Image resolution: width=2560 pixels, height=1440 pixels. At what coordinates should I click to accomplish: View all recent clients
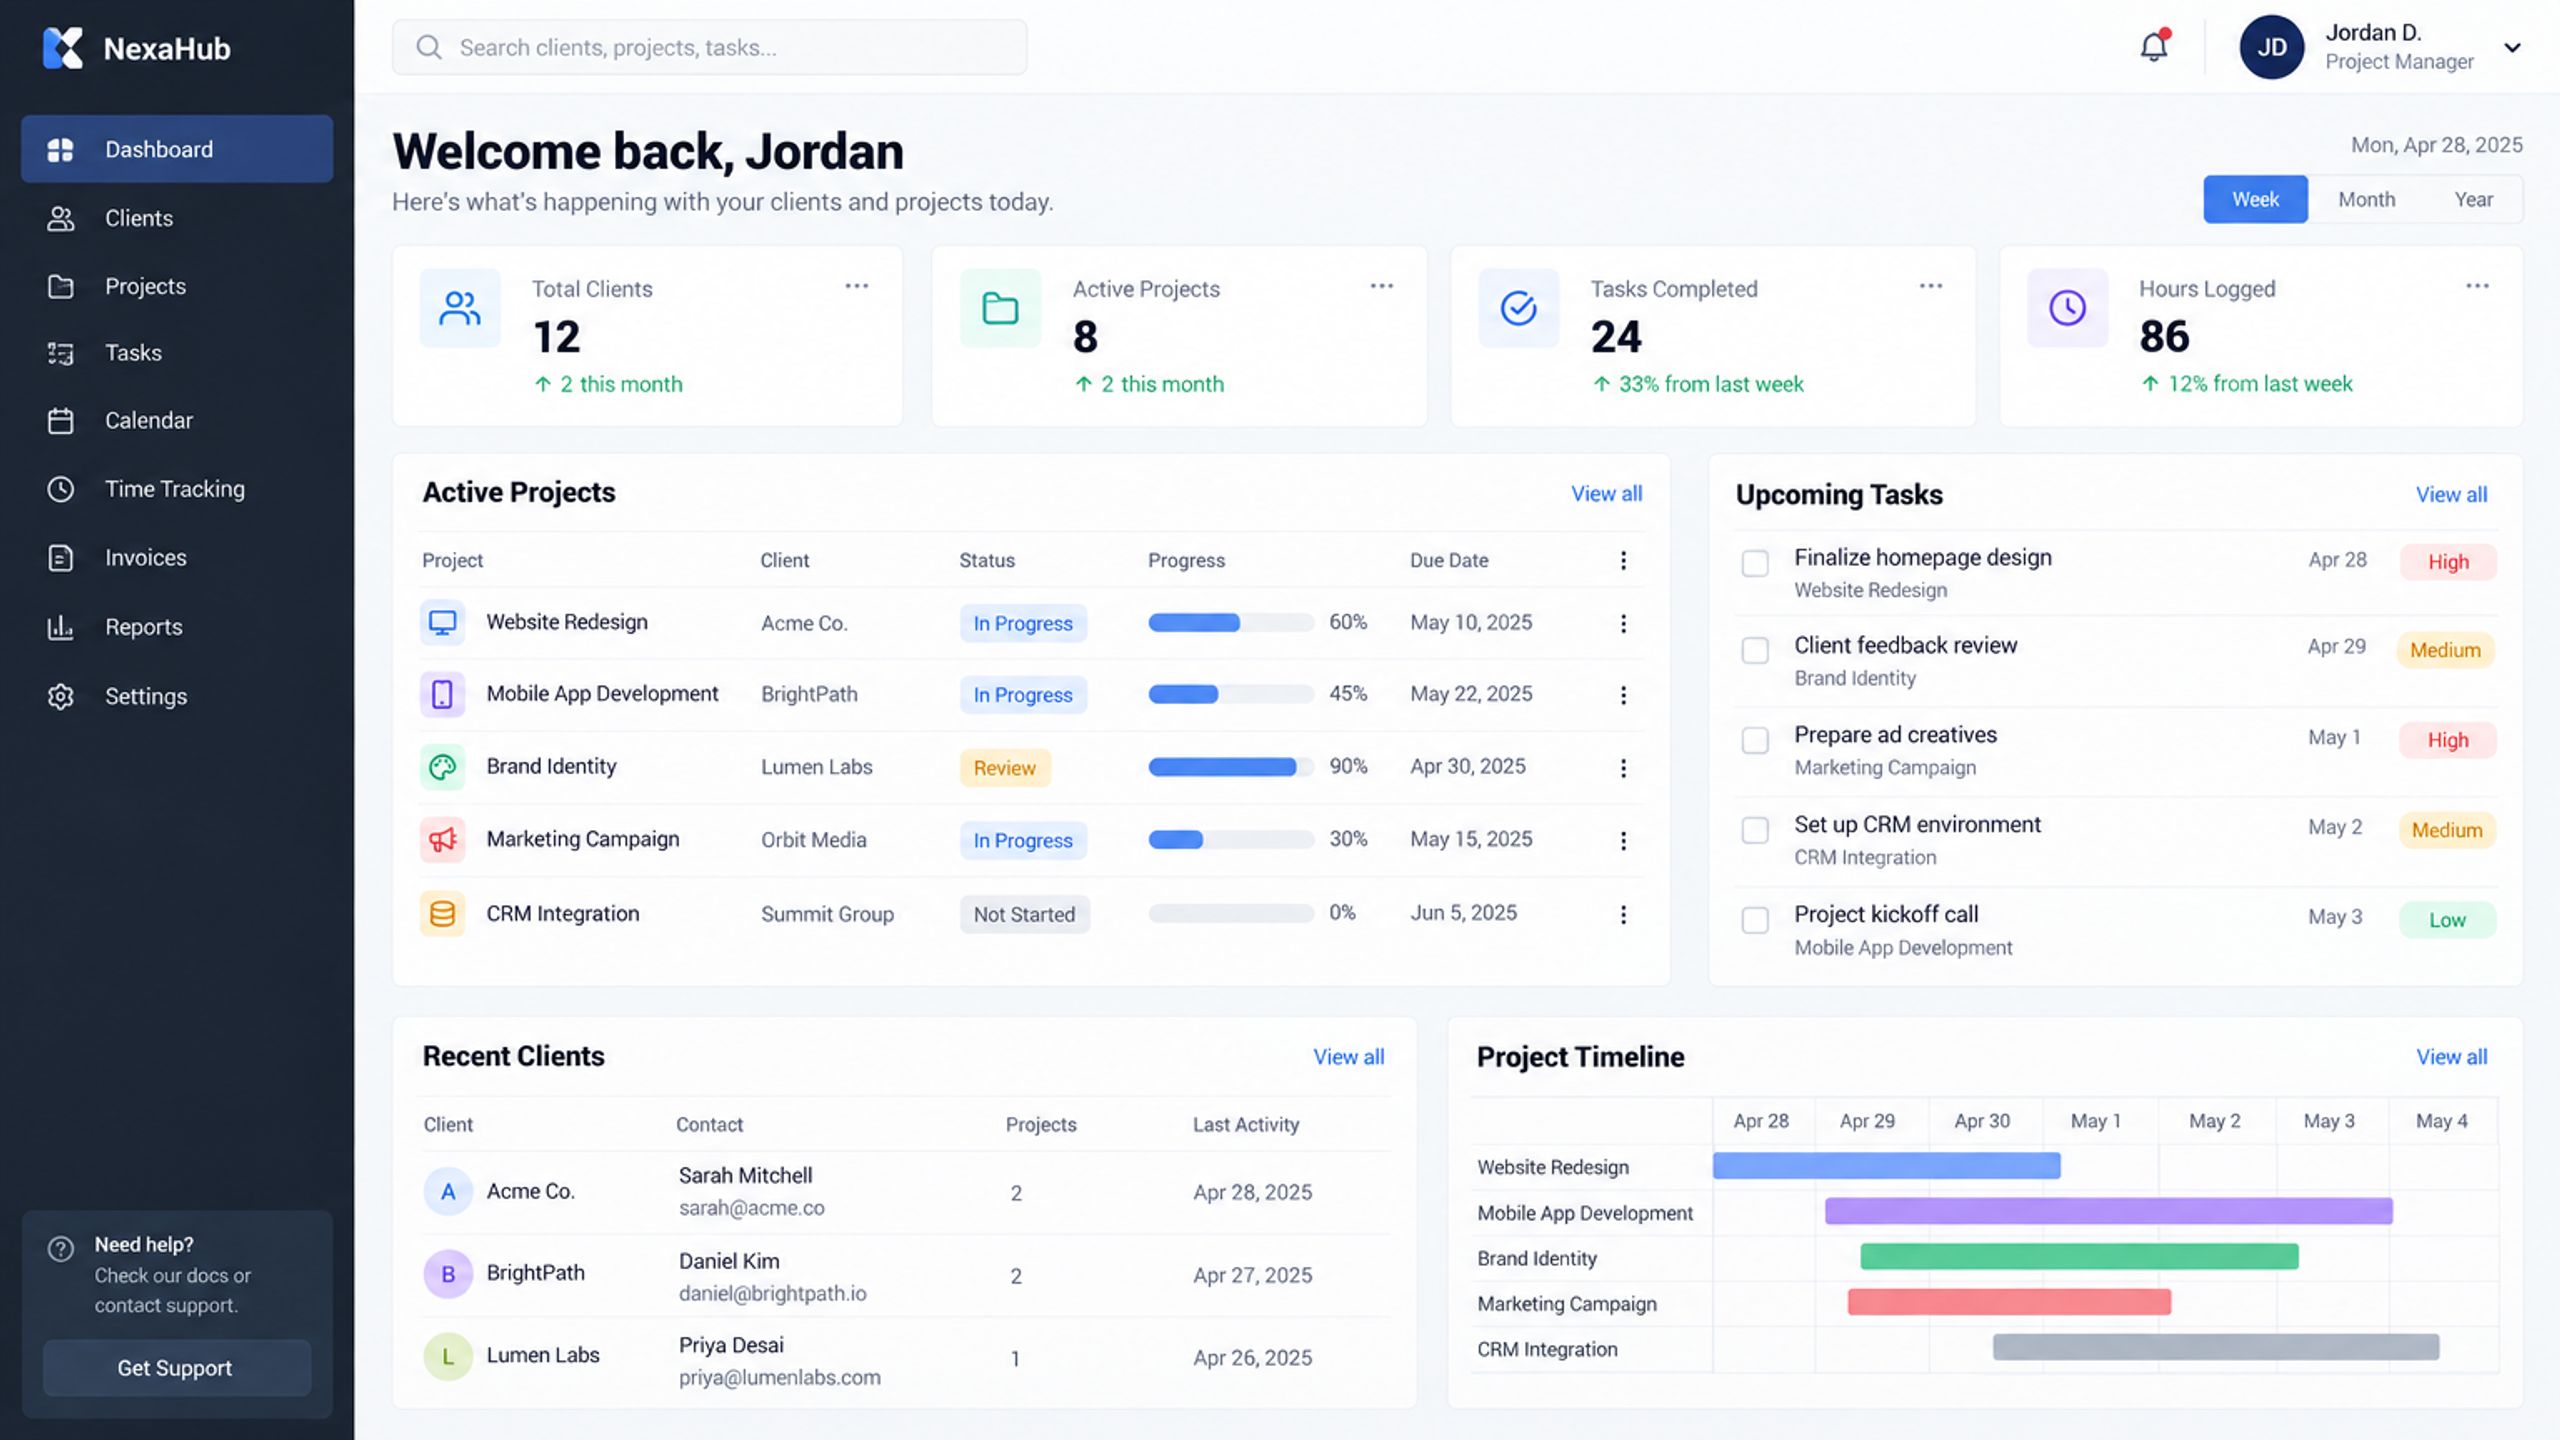(1348, 1057)
